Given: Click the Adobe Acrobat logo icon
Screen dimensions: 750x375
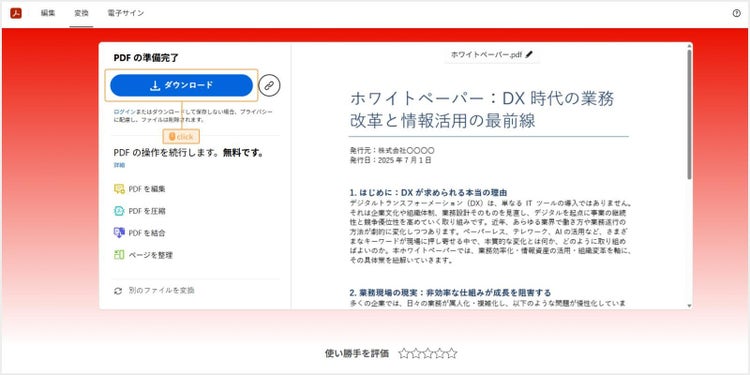Looking at the screenshot, I should (16, 13).
